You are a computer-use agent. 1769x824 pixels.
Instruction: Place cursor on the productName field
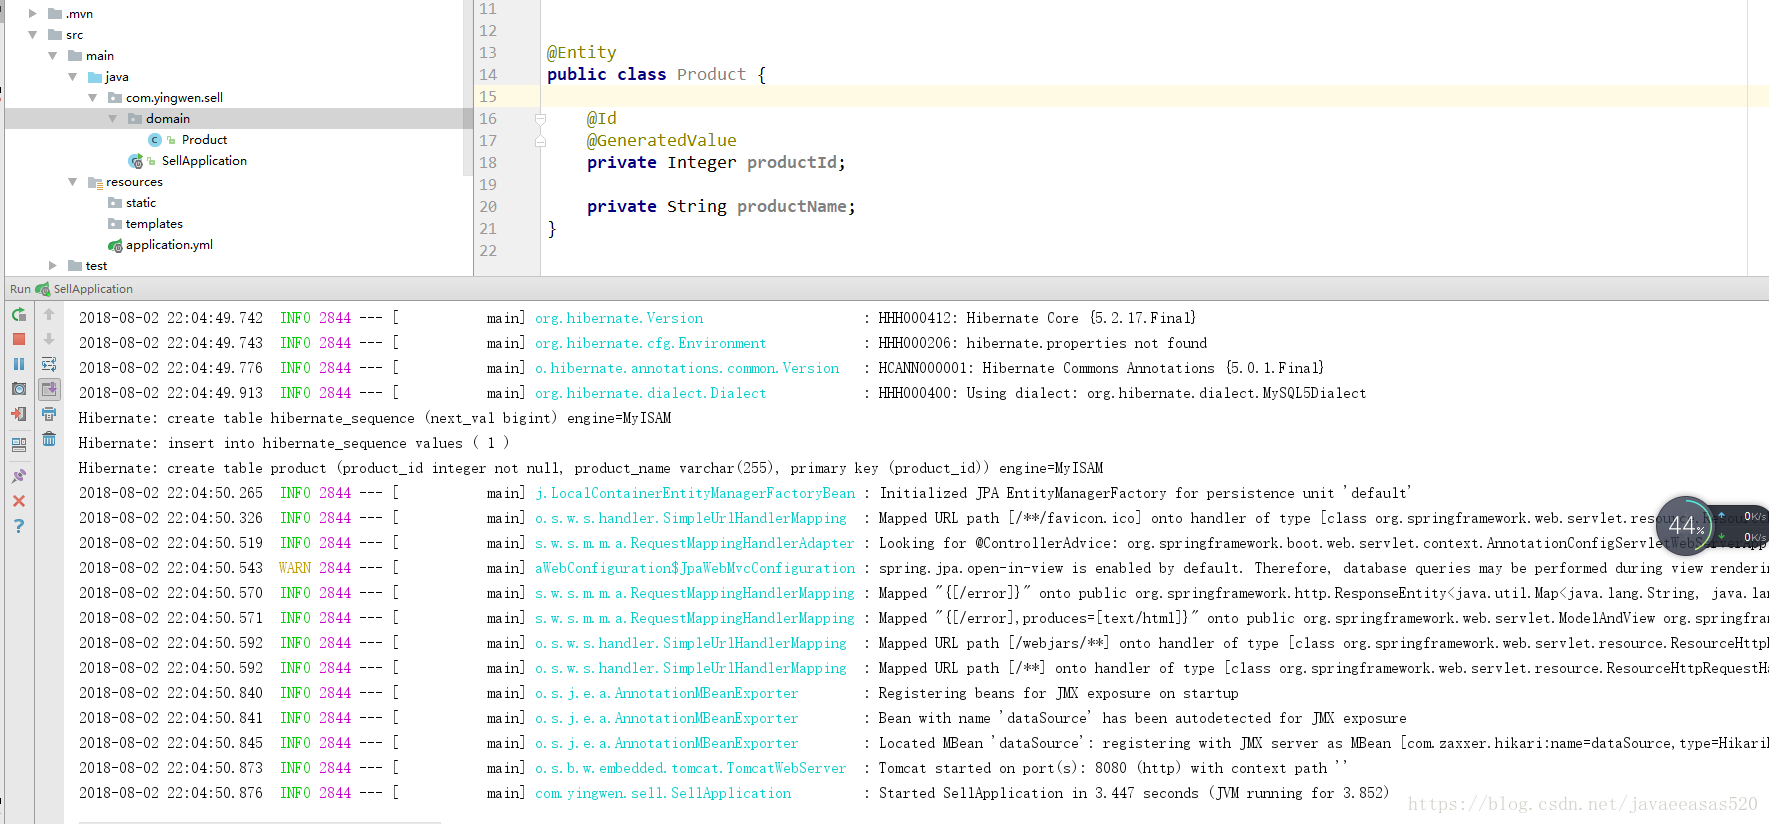pyautogui.click(x=792, y=207)
